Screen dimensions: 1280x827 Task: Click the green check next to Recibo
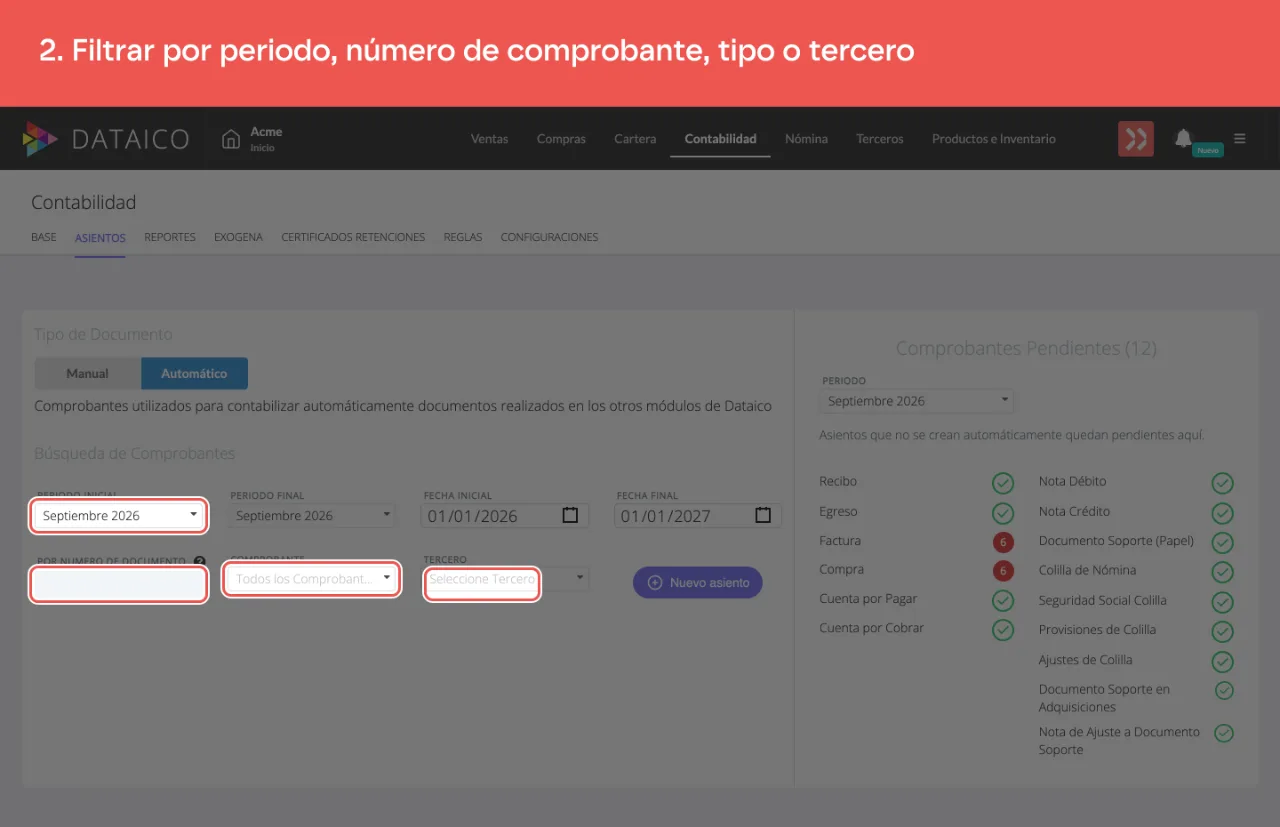point(1003,483)
